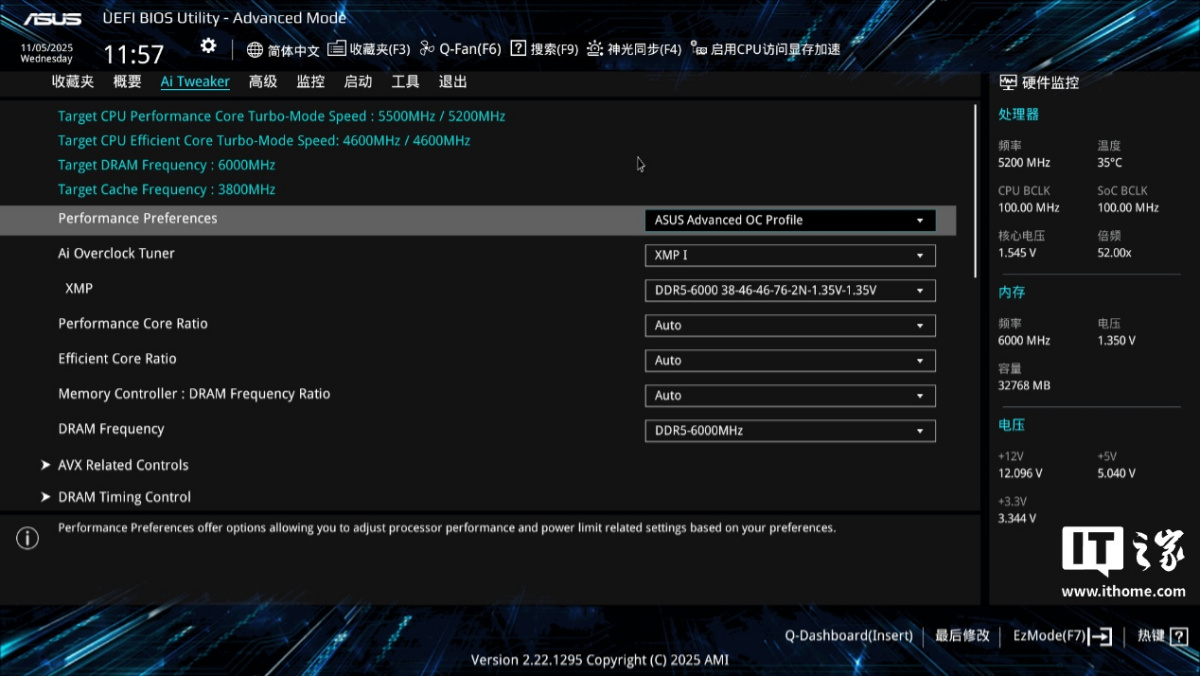Click the Search (F9) question icon
The image size is (1200, 676).
[518, 49]
